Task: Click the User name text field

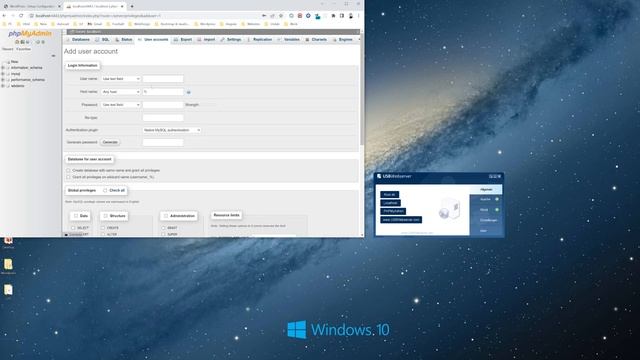Action: (x=163, y=79)
